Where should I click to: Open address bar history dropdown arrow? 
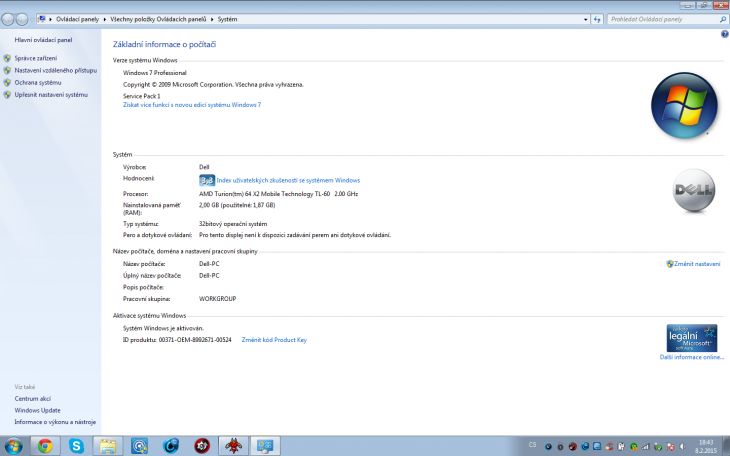[x=586, y=19]
